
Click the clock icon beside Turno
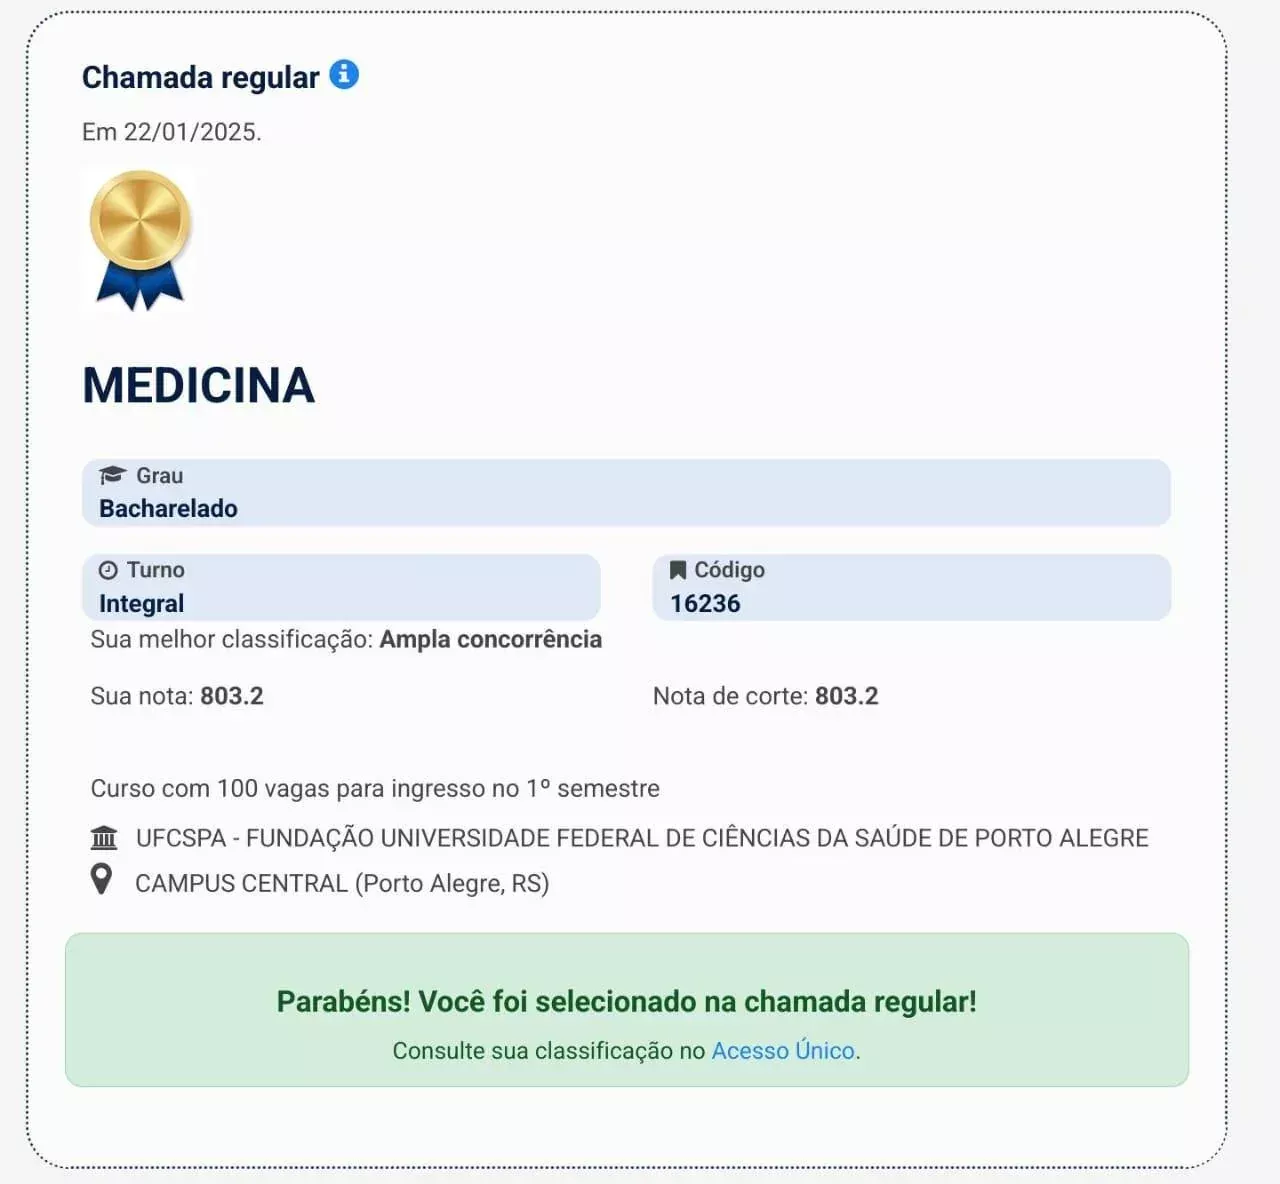pos(108,570)
